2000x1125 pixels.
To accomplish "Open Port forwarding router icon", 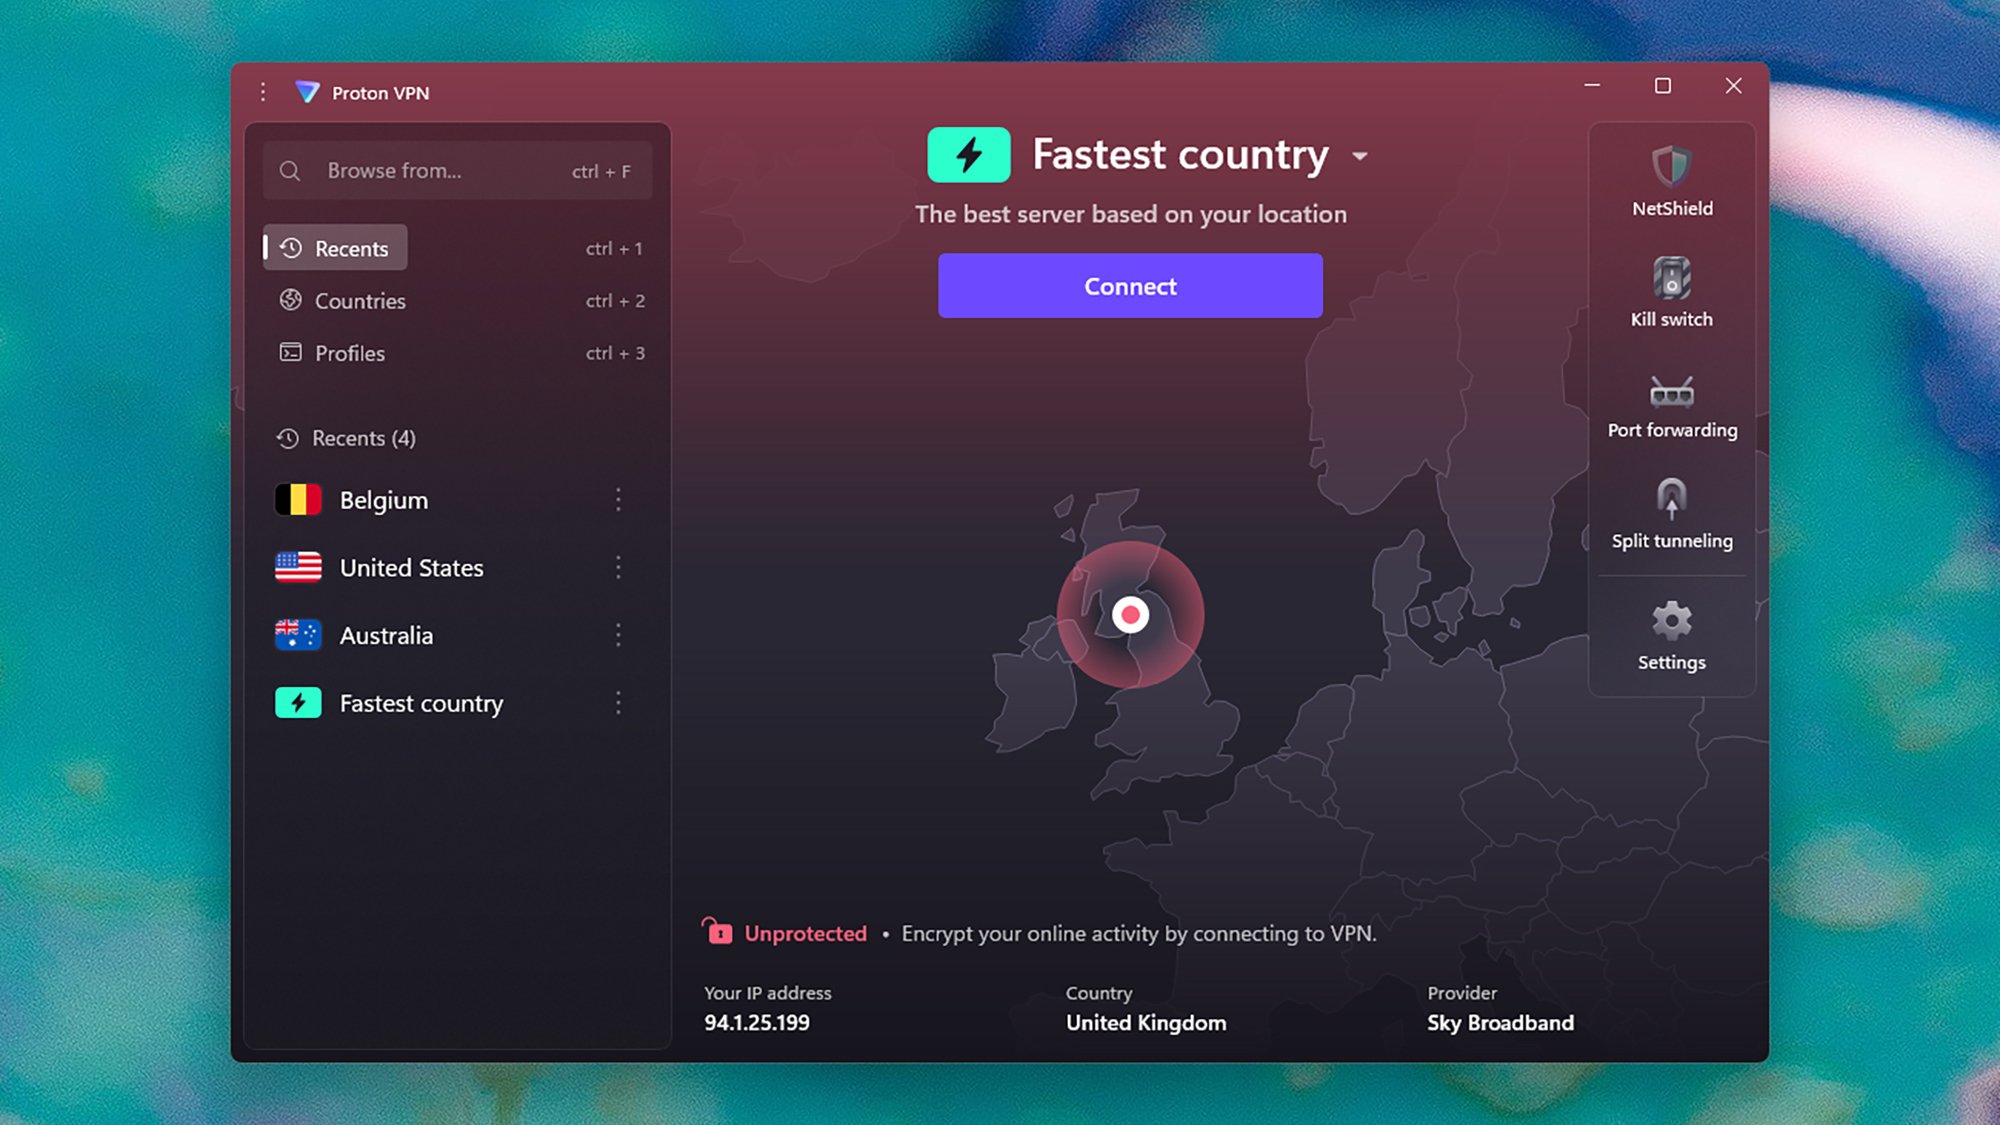I will (1671, 391).
